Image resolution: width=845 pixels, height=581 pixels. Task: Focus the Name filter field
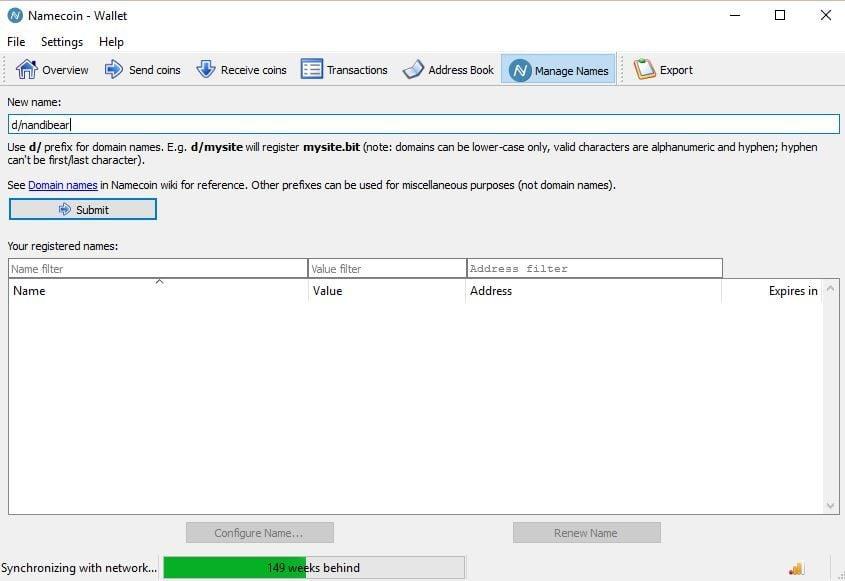[x=158, y=268]
